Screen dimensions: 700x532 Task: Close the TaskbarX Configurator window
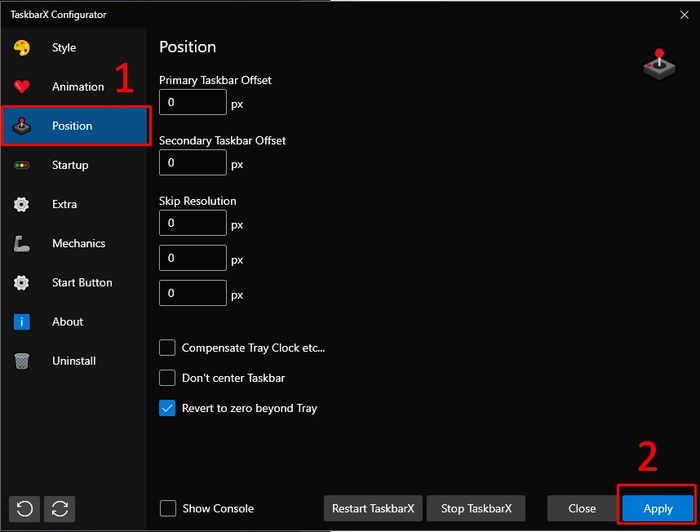point(684,15)
